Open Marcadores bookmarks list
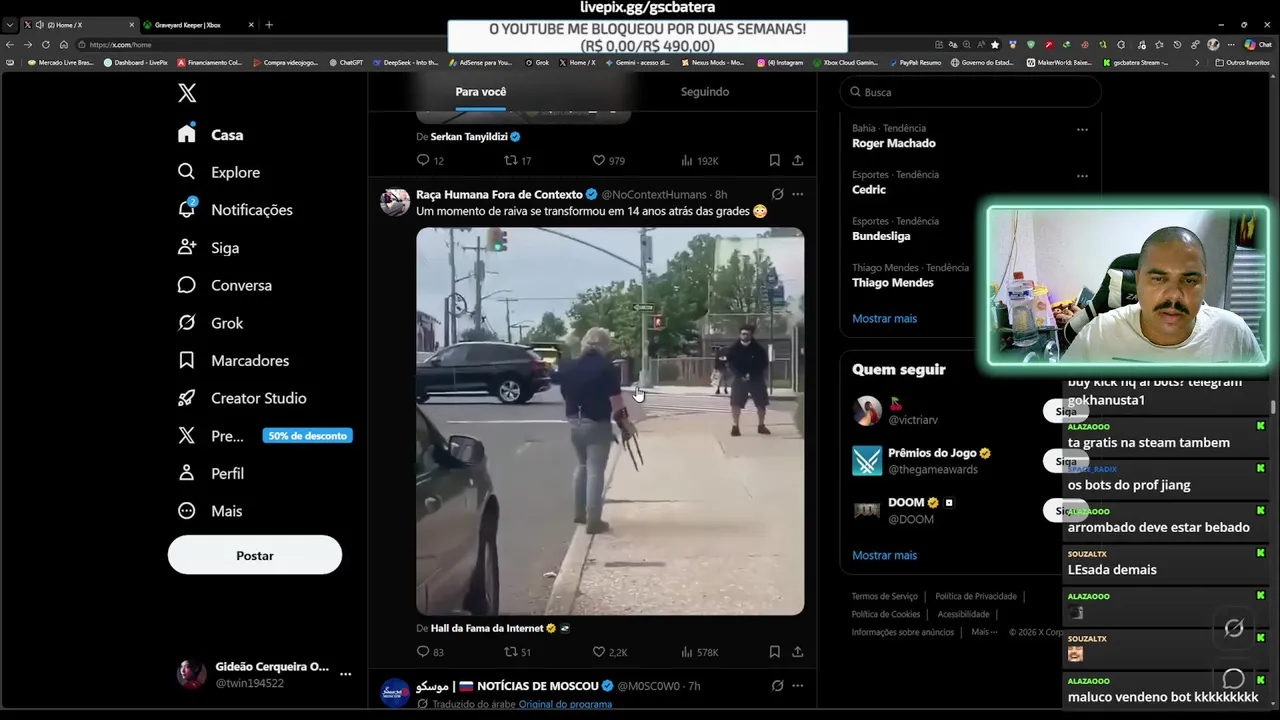Image resolution: width=1280 pixels, height=720 pixels. [233, 360]
